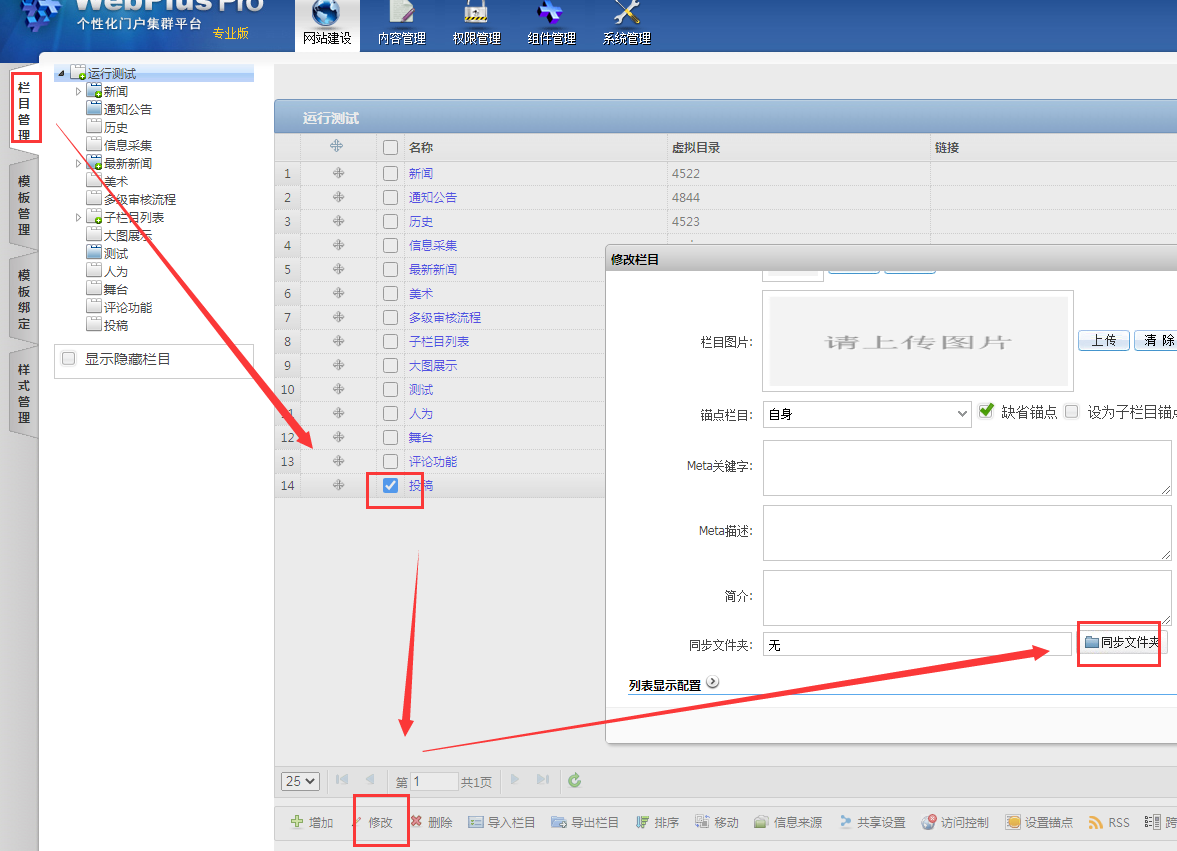The width and height of the screenshot is (1177, 851).
Task: Switch to the 模板管理 side tab
Action: pyautogui.click(x=24, y=206)
